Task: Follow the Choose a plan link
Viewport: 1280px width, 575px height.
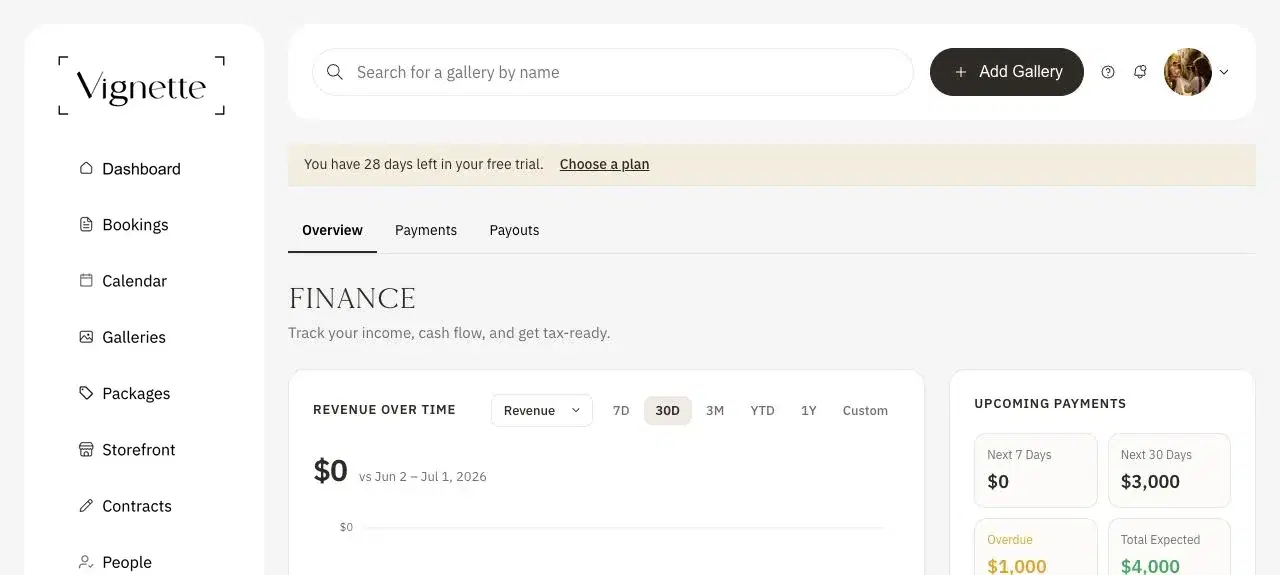Action: 604,164
